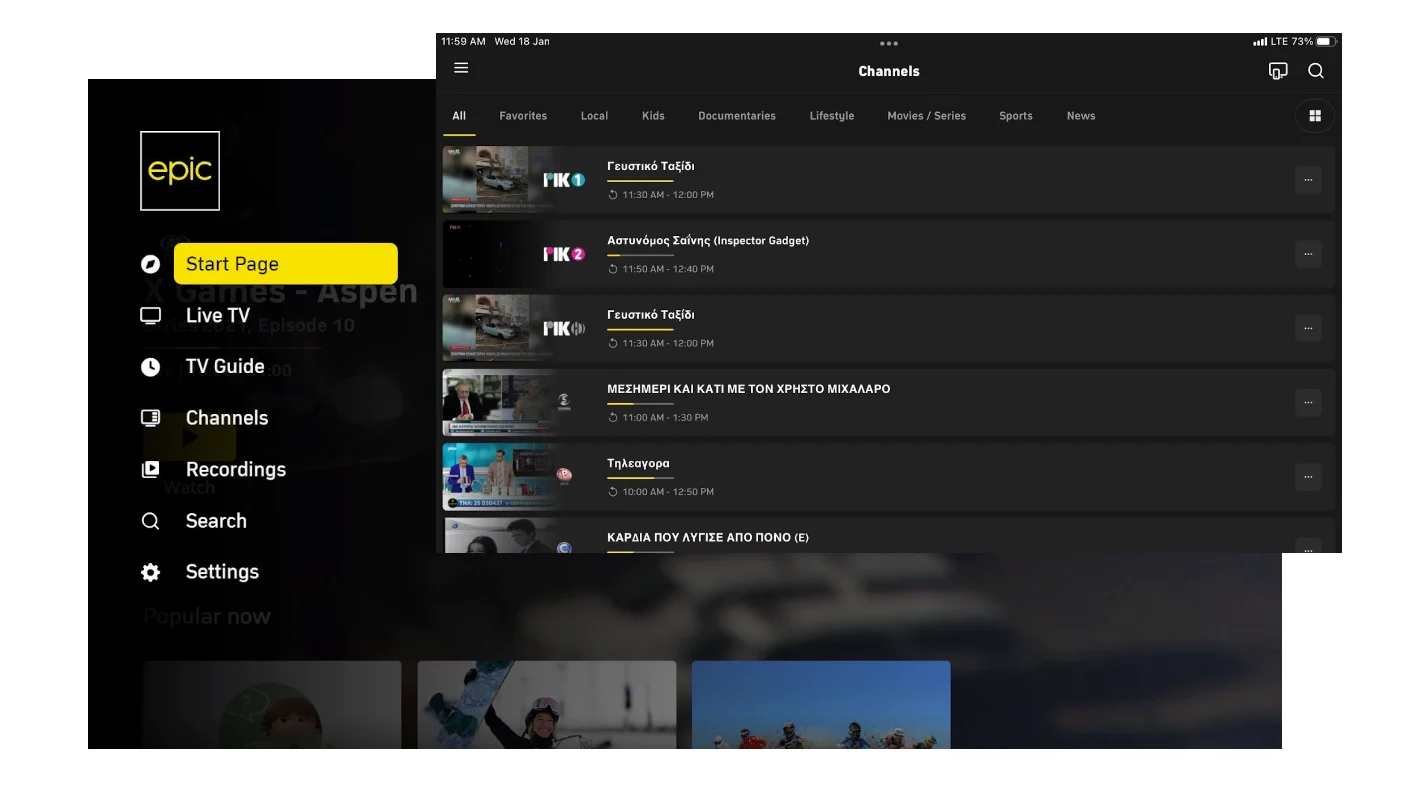
Task: Select the Sports category tab
Action: (1015, 115)
